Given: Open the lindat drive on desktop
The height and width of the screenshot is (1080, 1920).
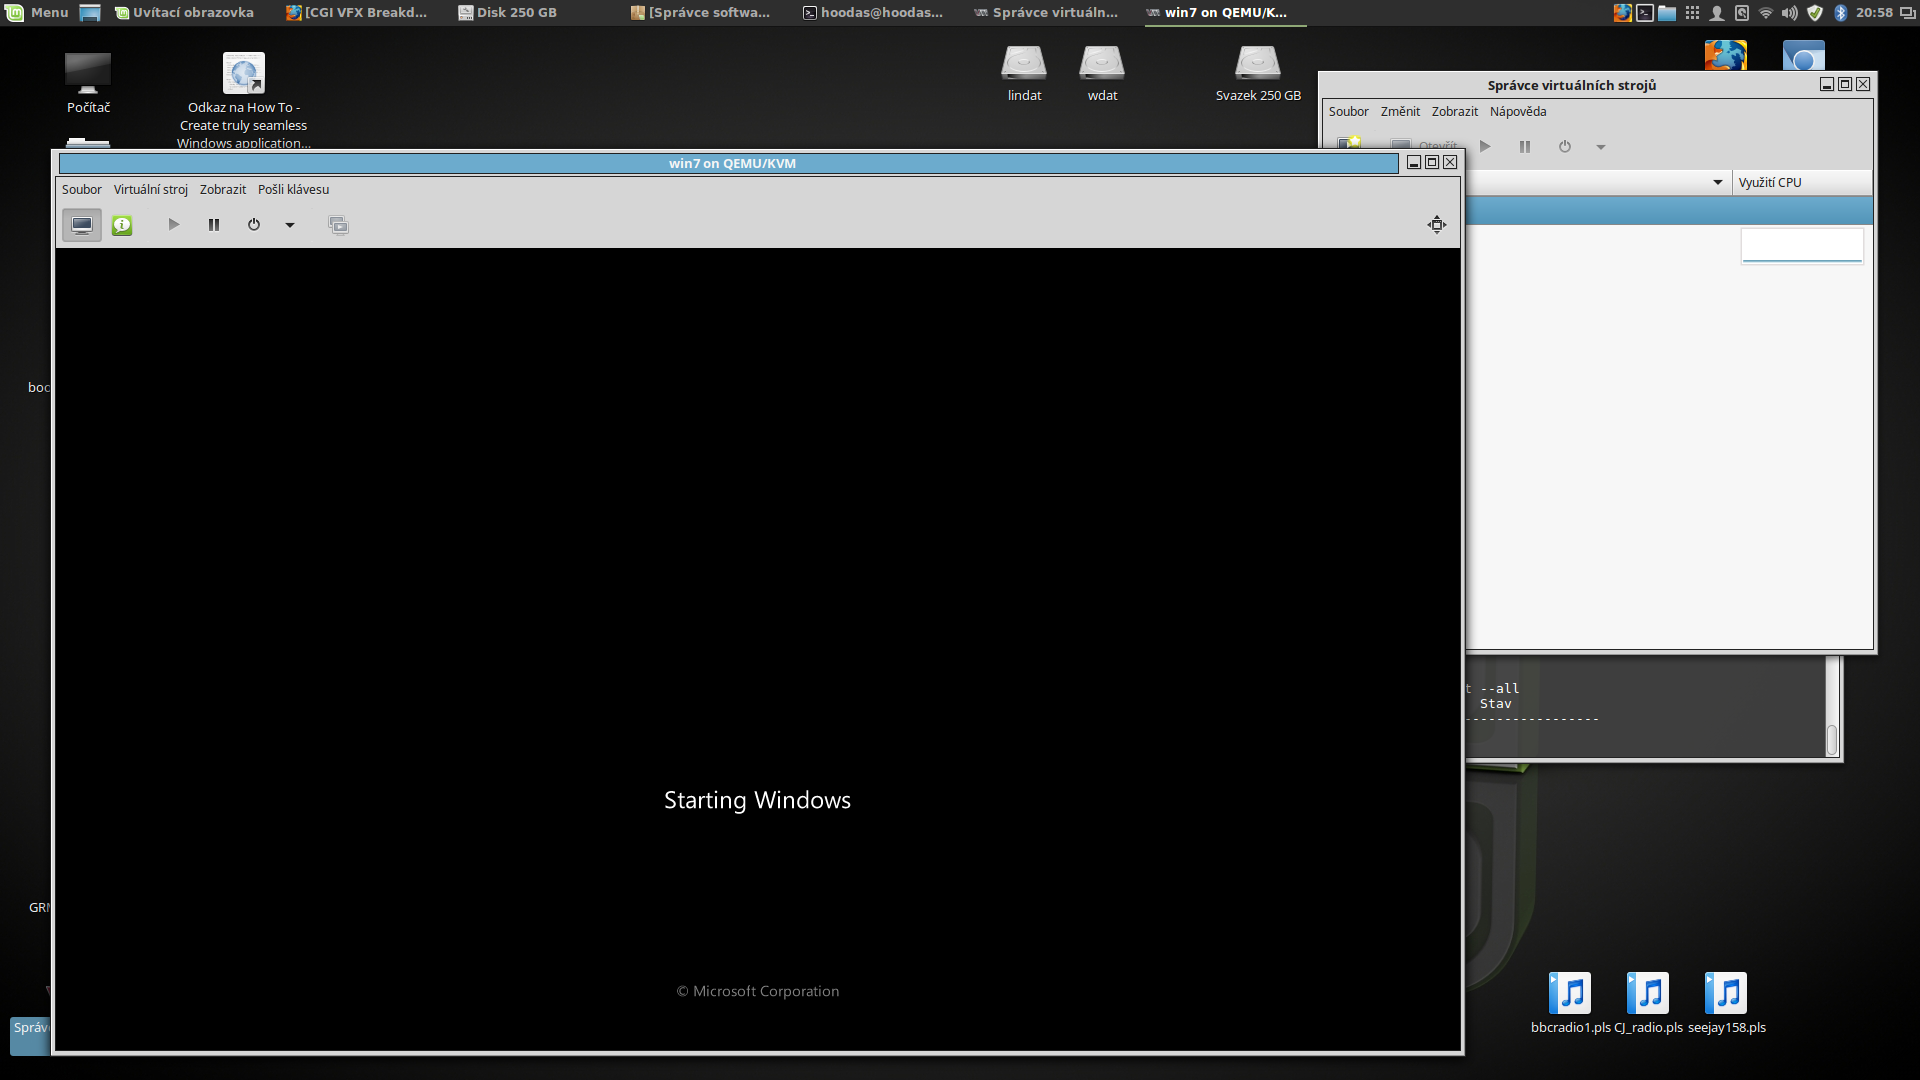Looking at the screenshot, I should pos(1024,74).
